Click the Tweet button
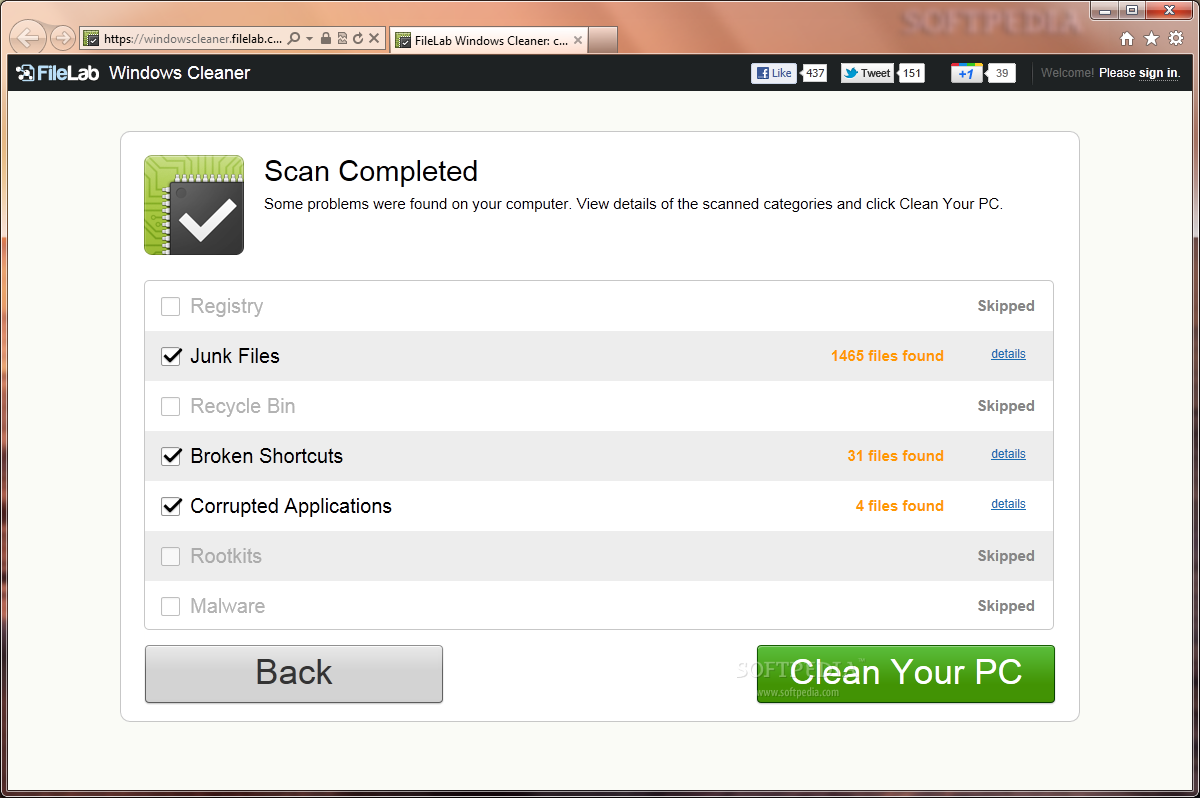This screenshot has width=1200, height=798. (x=867, y=73)
